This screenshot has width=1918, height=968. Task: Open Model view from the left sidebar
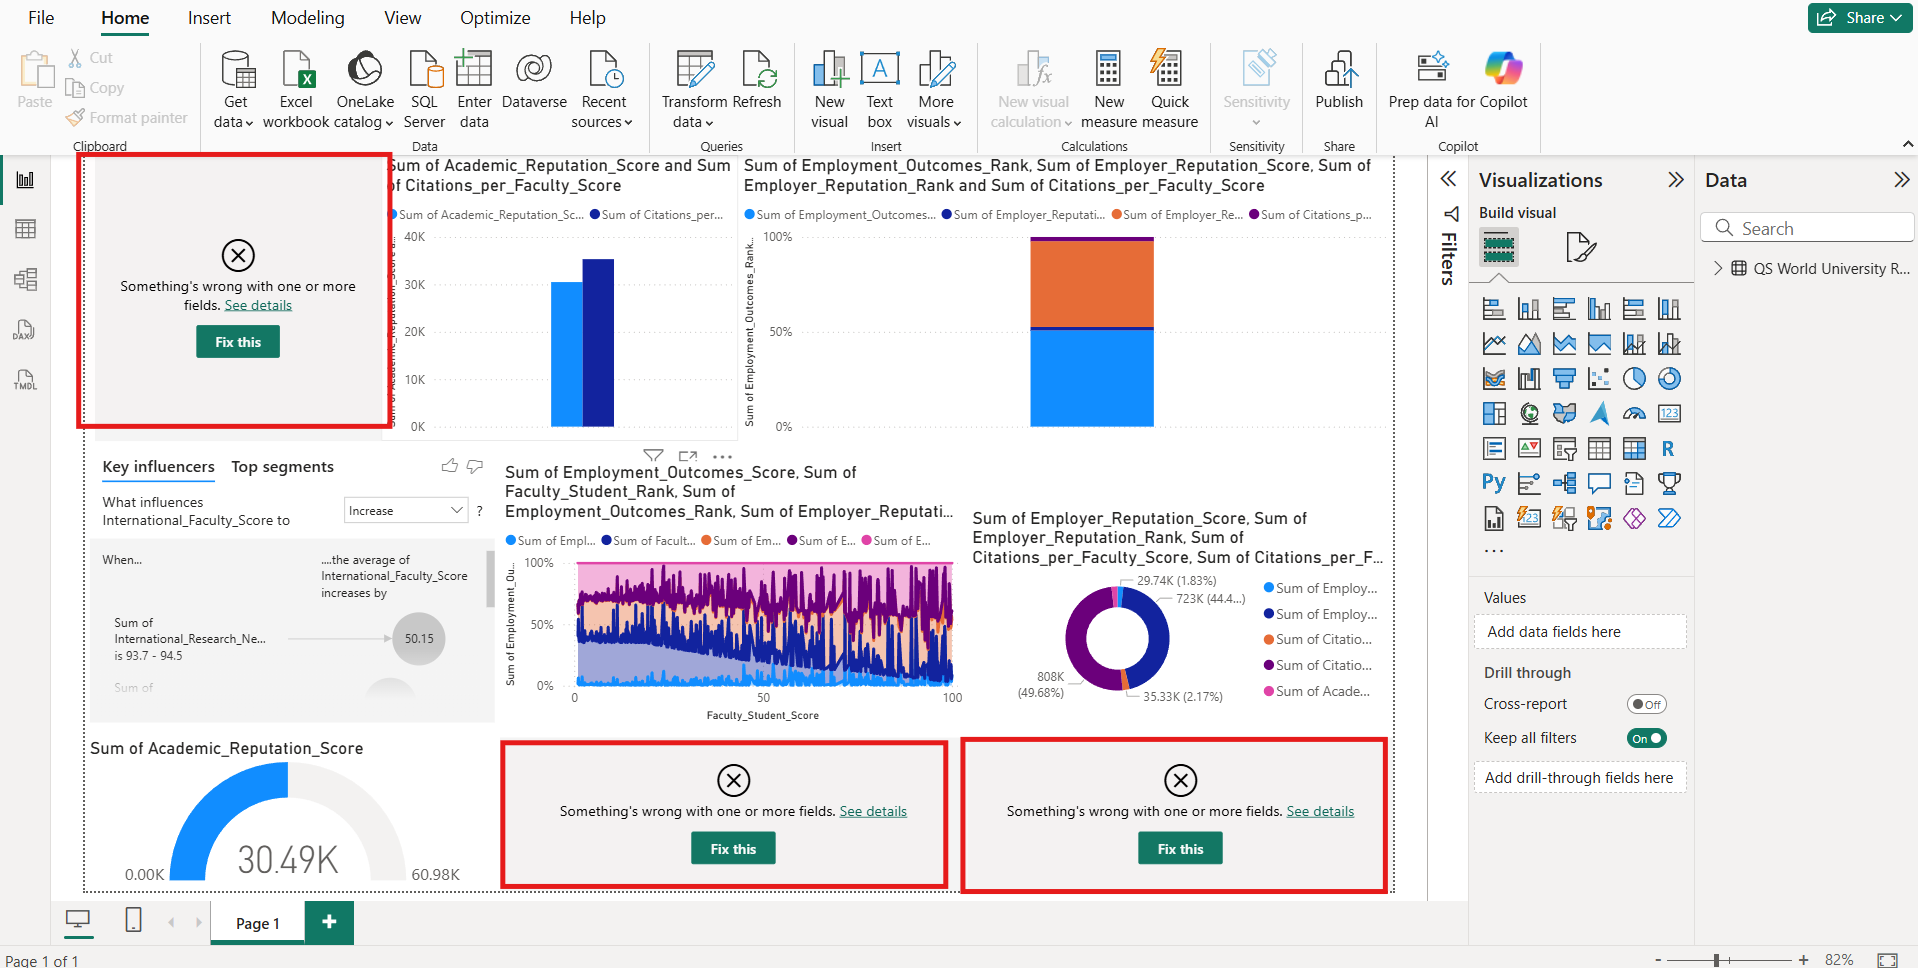pyautogui.click(x=24, y=279)
